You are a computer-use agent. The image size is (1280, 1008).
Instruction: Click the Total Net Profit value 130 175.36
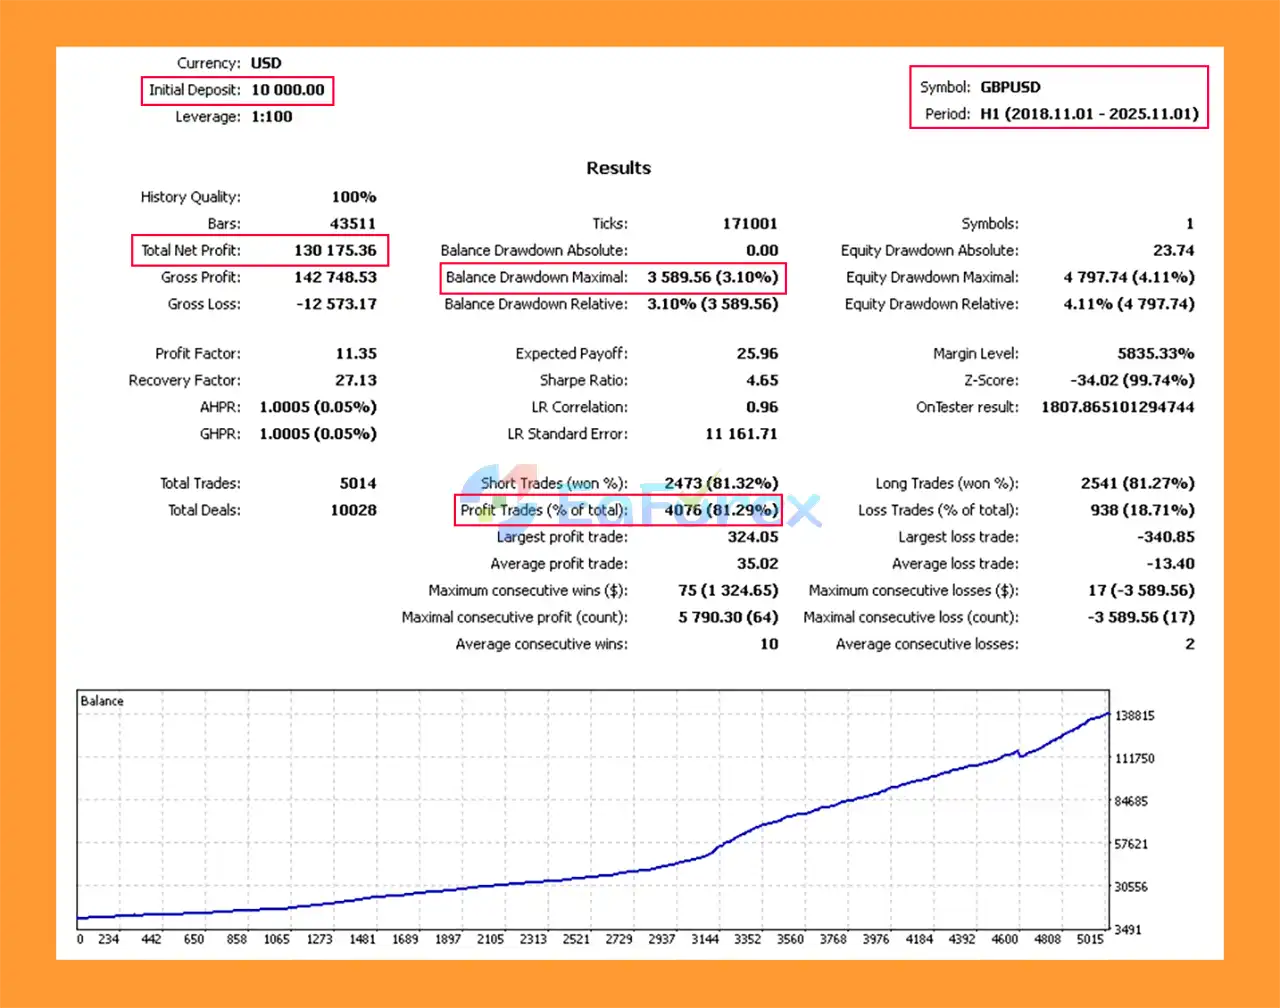(x=335, y=250)
